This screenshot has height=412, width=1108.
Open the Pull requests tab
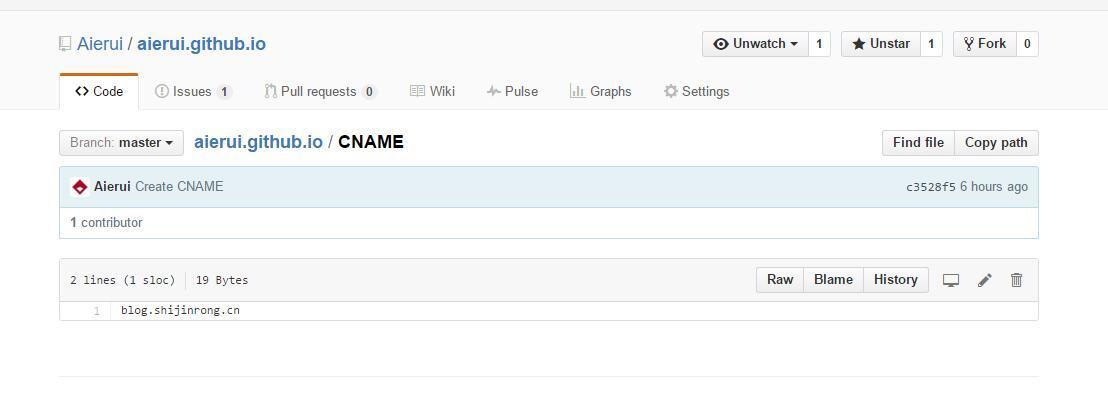point(319,91)
